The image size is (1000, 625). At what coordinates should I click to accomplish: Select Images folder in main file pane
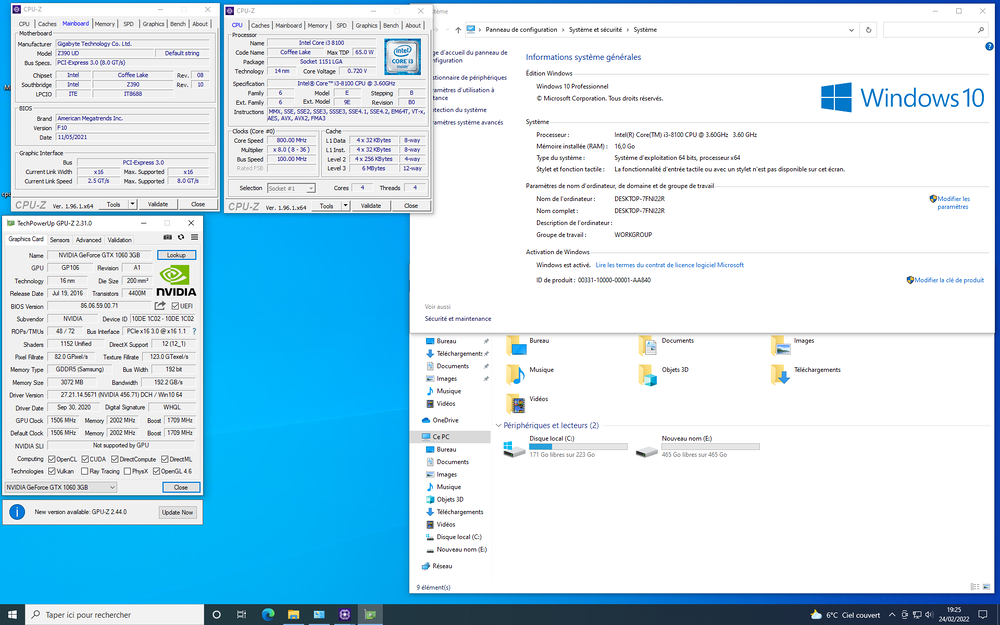click(793, 345)
